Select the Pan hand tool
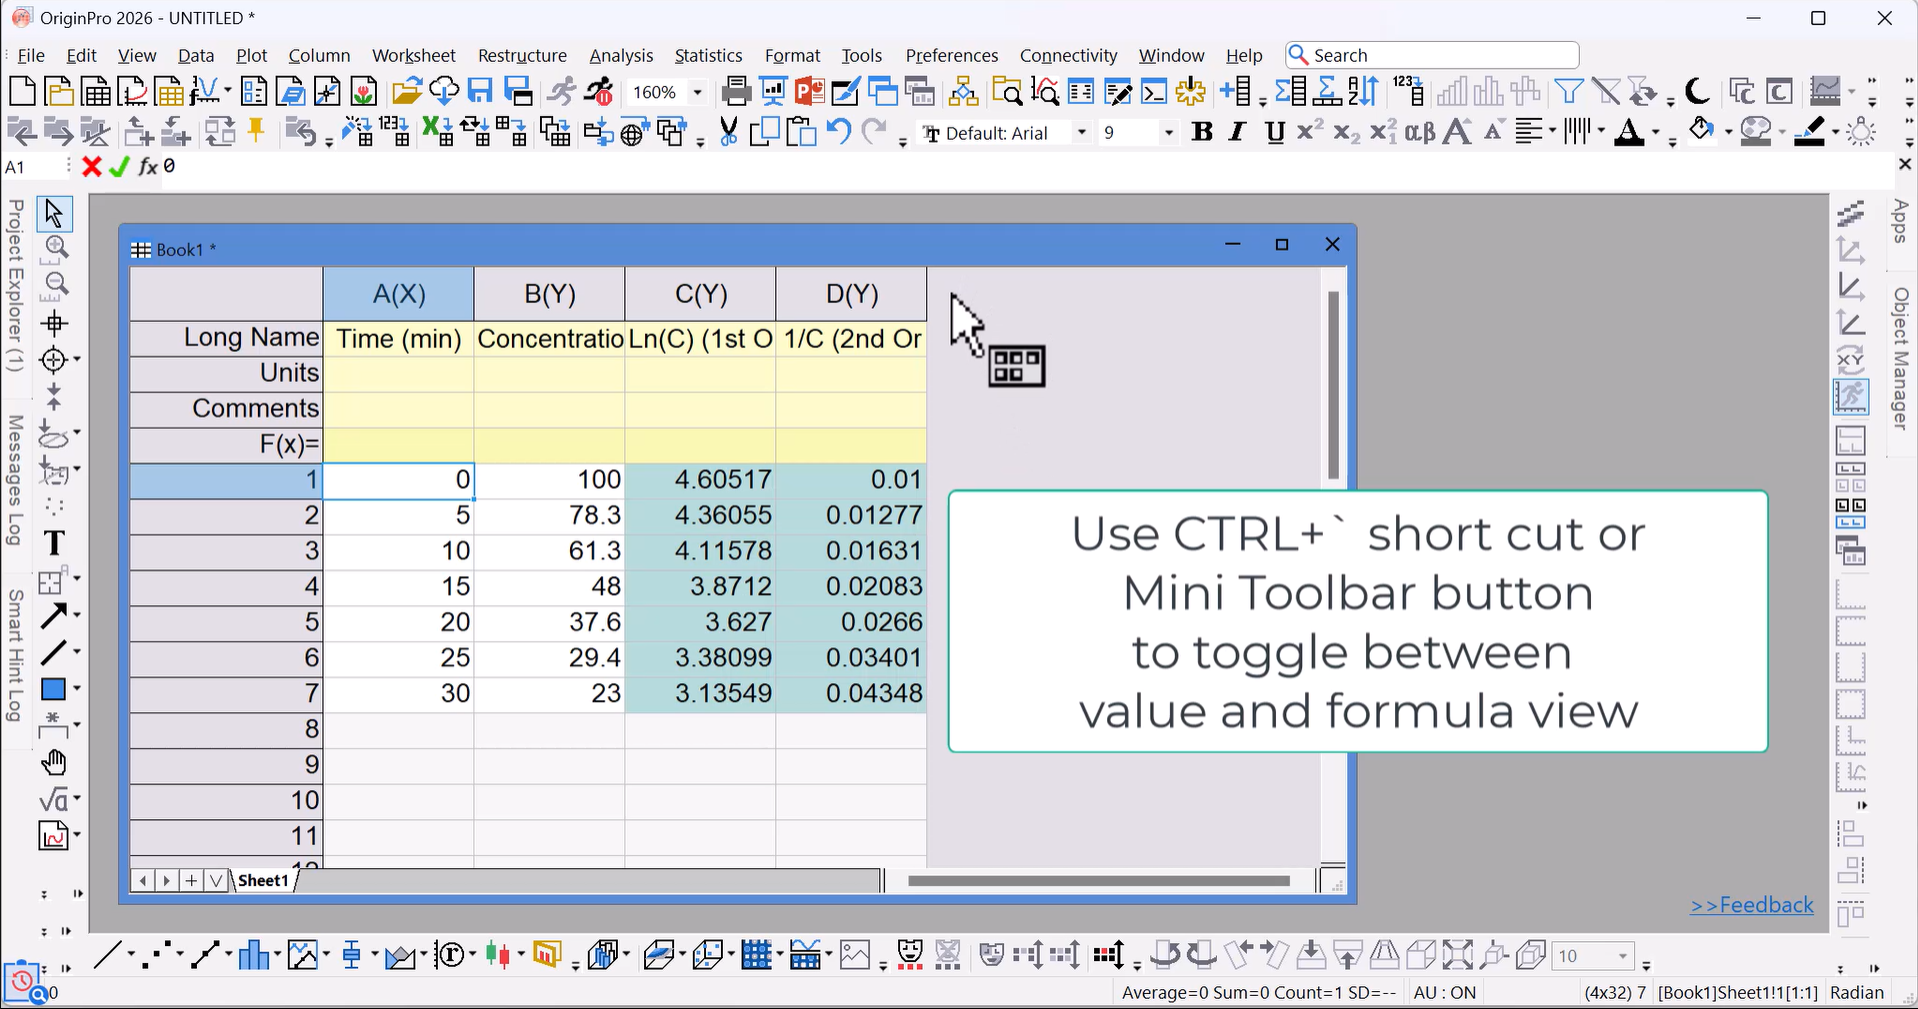 tap(54, 764)
